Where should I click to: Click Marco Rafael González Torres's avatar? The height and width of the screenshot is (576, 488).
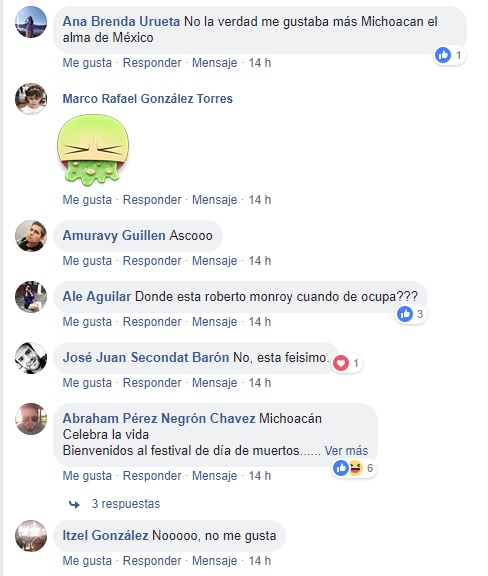tap(31, 99)
